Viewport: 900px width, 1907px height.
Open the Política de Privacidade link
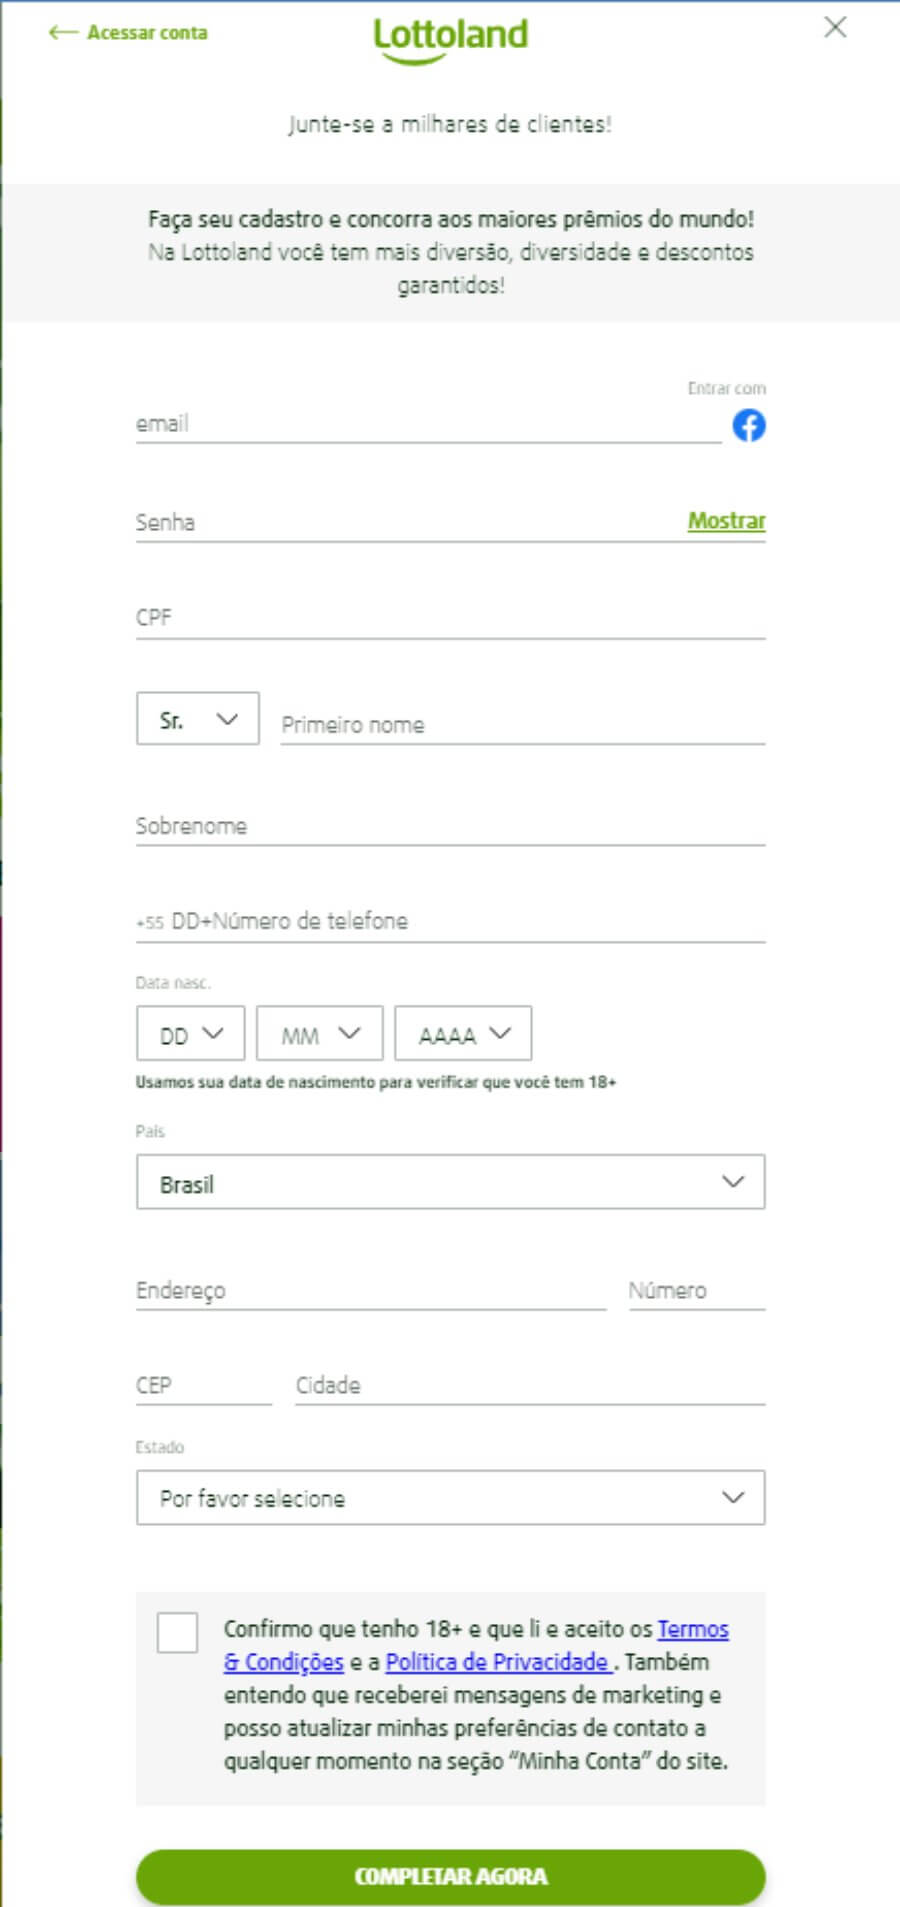pyautogui.click(x=497, y=1661)
